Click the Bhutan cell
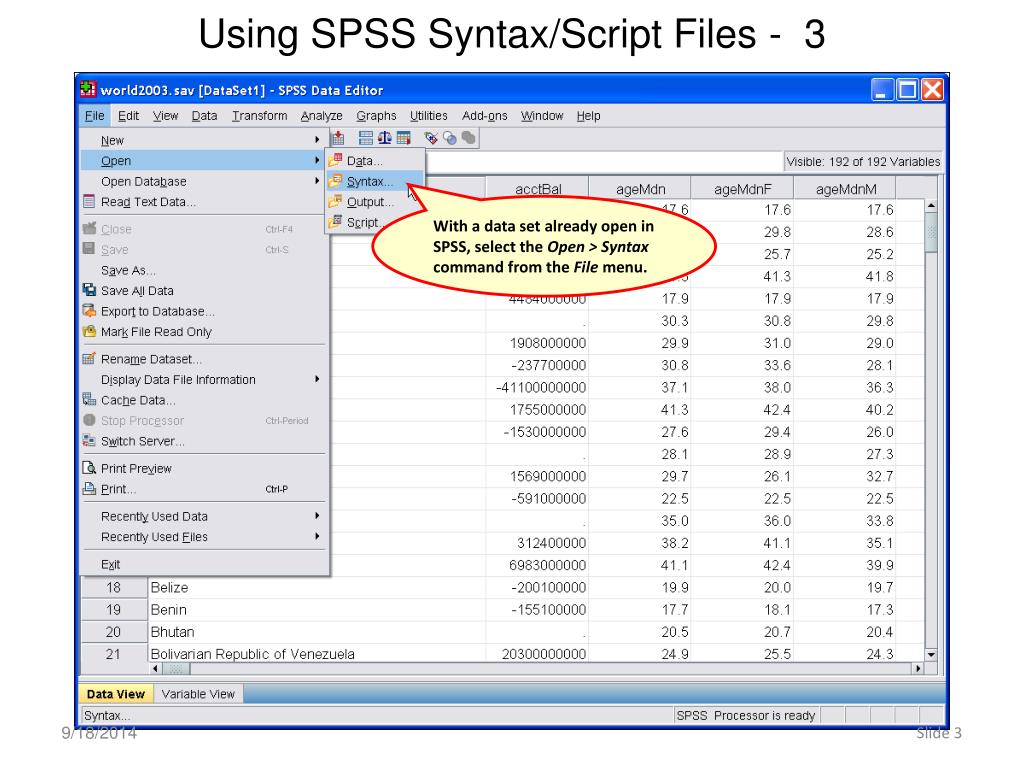Screen dimensions: 1024x768 [x=317, y=632]
